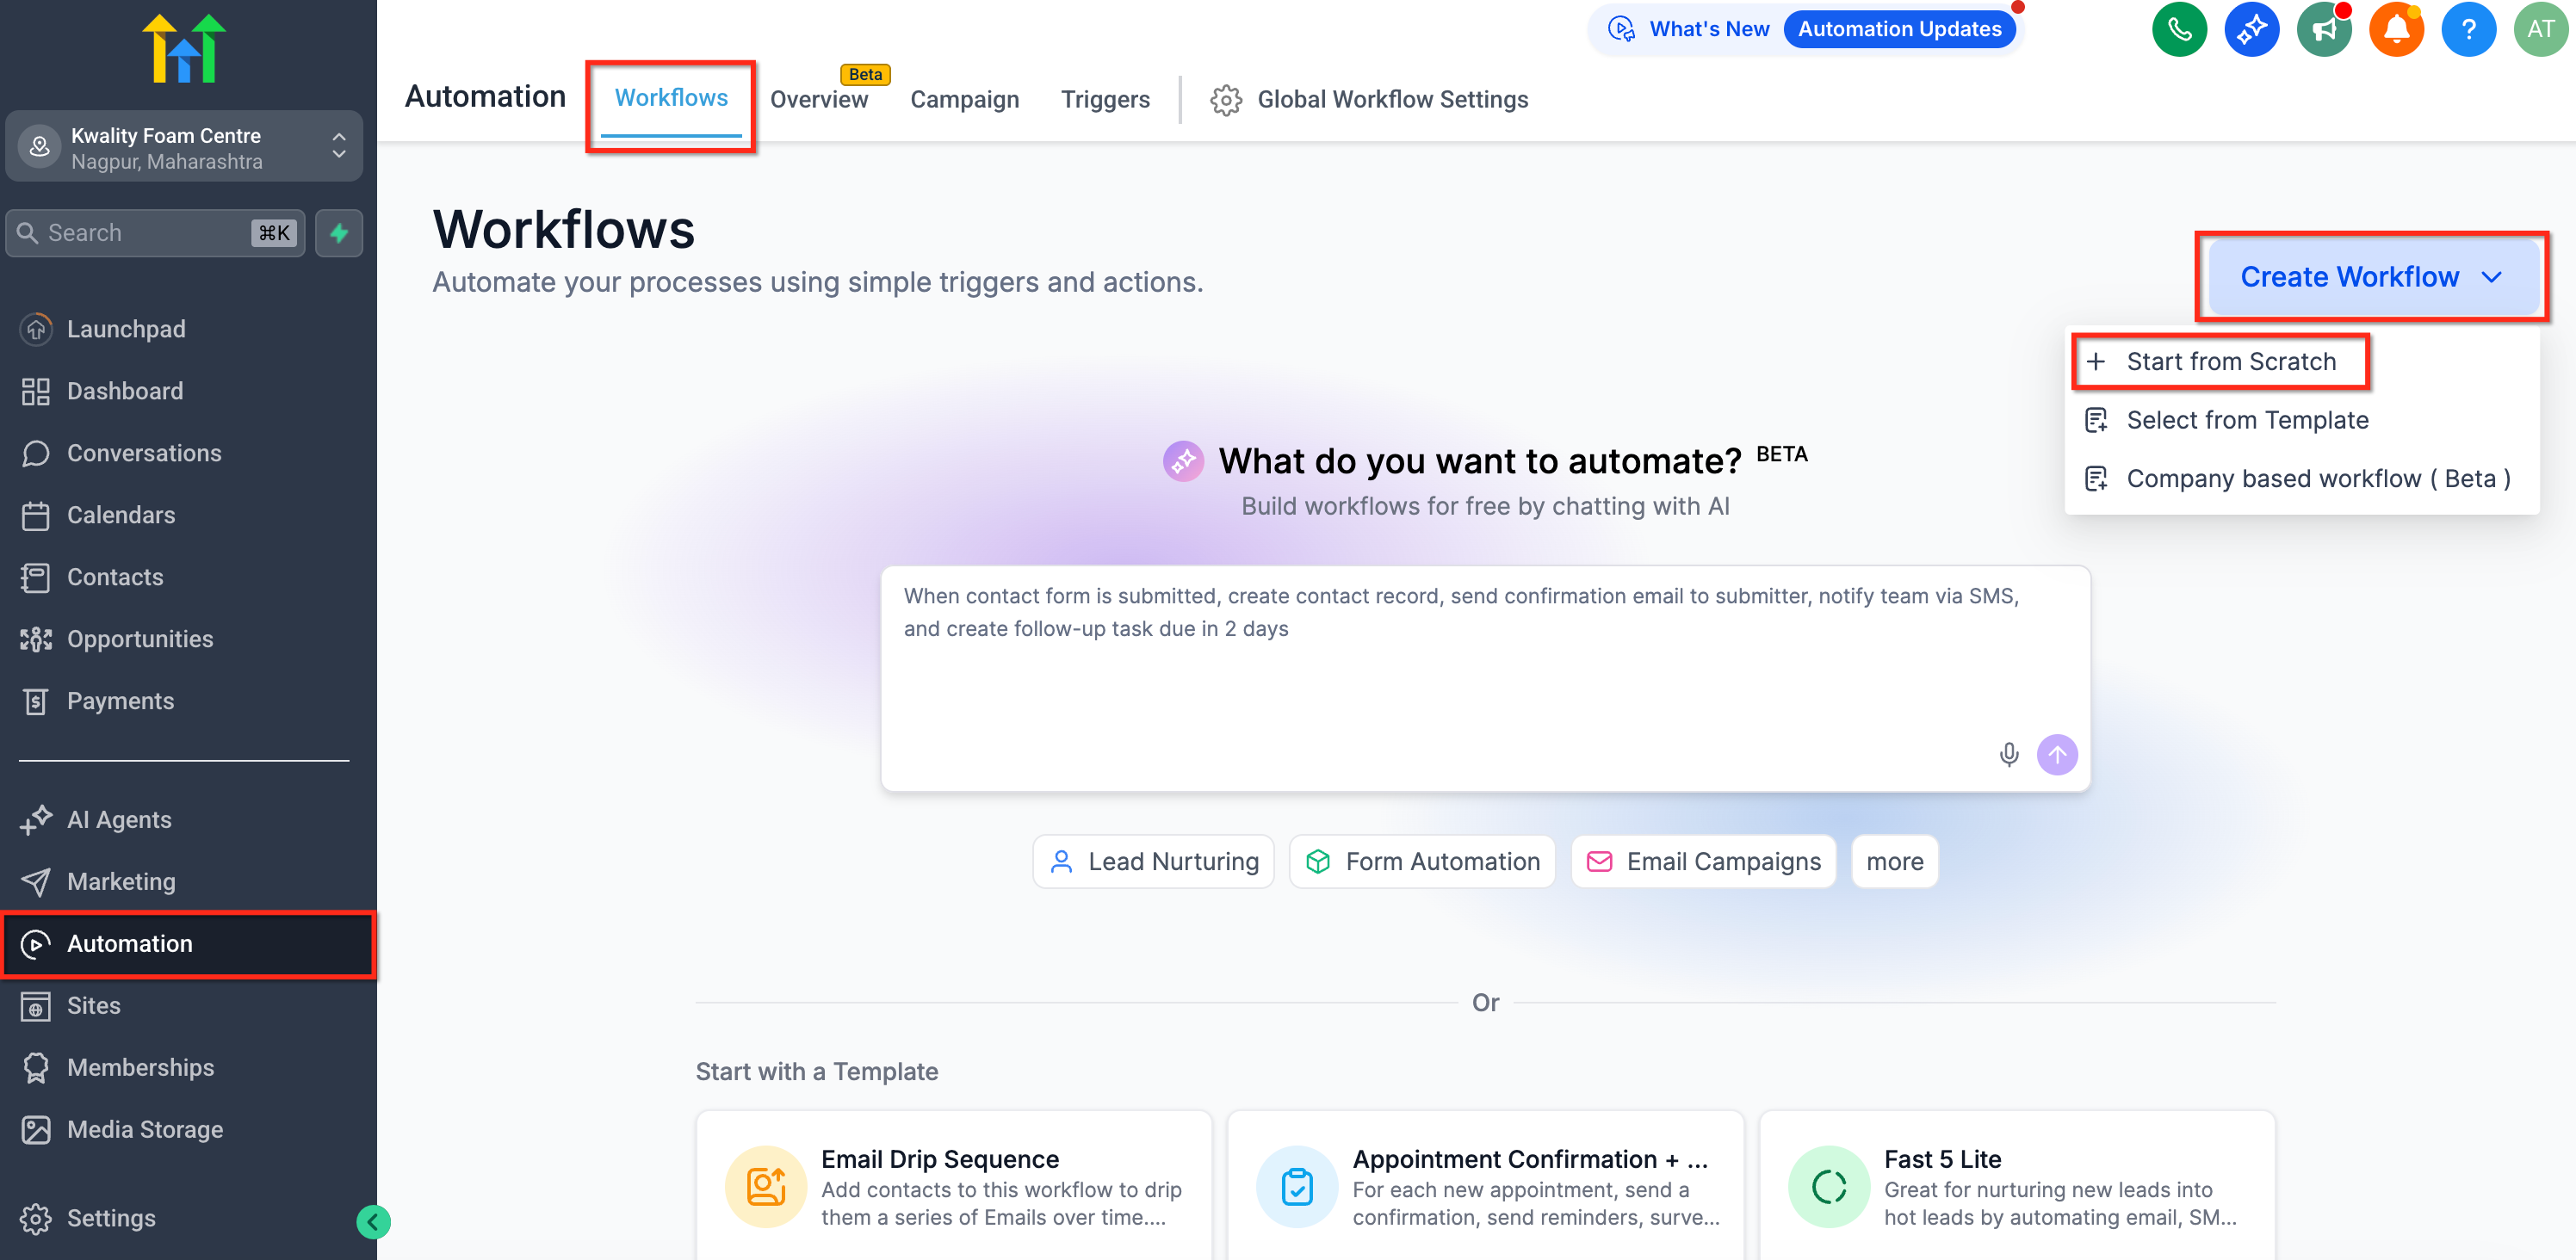Click the green phone dialer icon
The image size is (2576, 1260).
2178,29
